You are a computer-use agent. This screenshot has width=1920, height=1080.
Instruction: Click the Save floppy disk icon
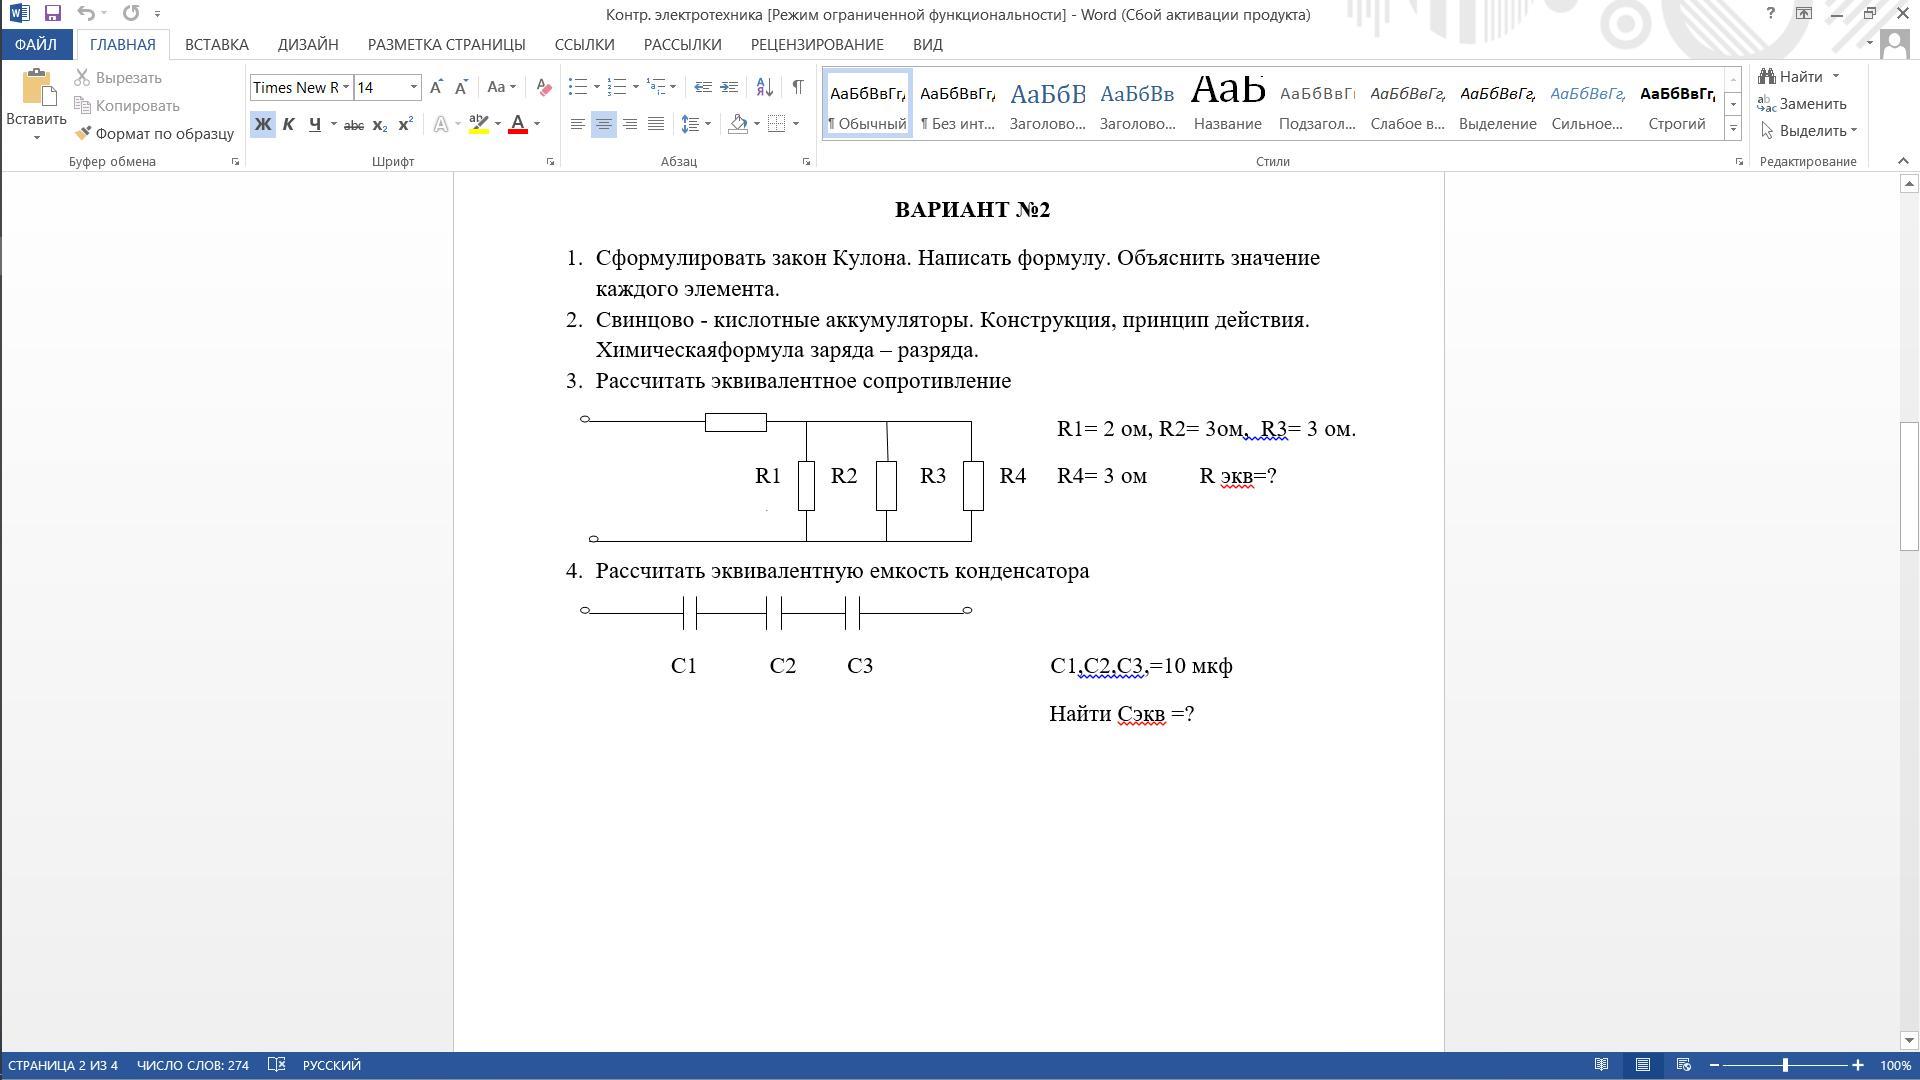pyautogui.click(x=53, y=14)
